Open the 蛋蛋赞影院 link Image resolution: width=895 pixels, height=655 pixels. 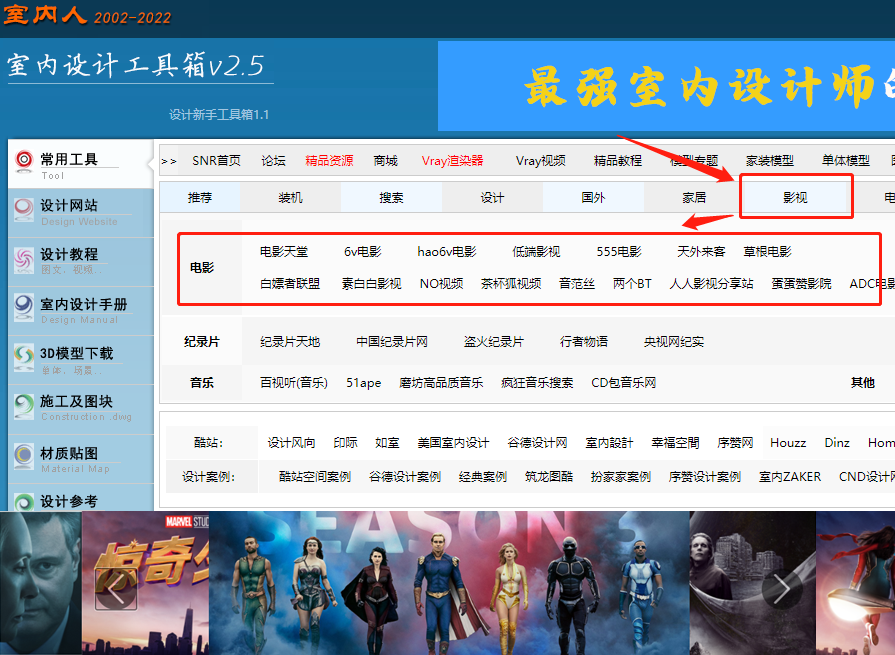(801, 284)
